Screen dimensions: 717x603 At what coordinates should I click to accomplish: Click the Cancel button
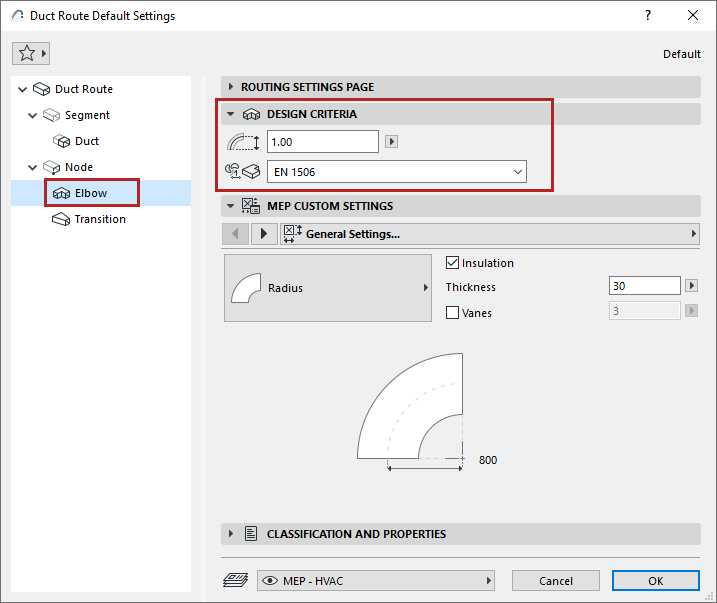click(x=556, y=581)
